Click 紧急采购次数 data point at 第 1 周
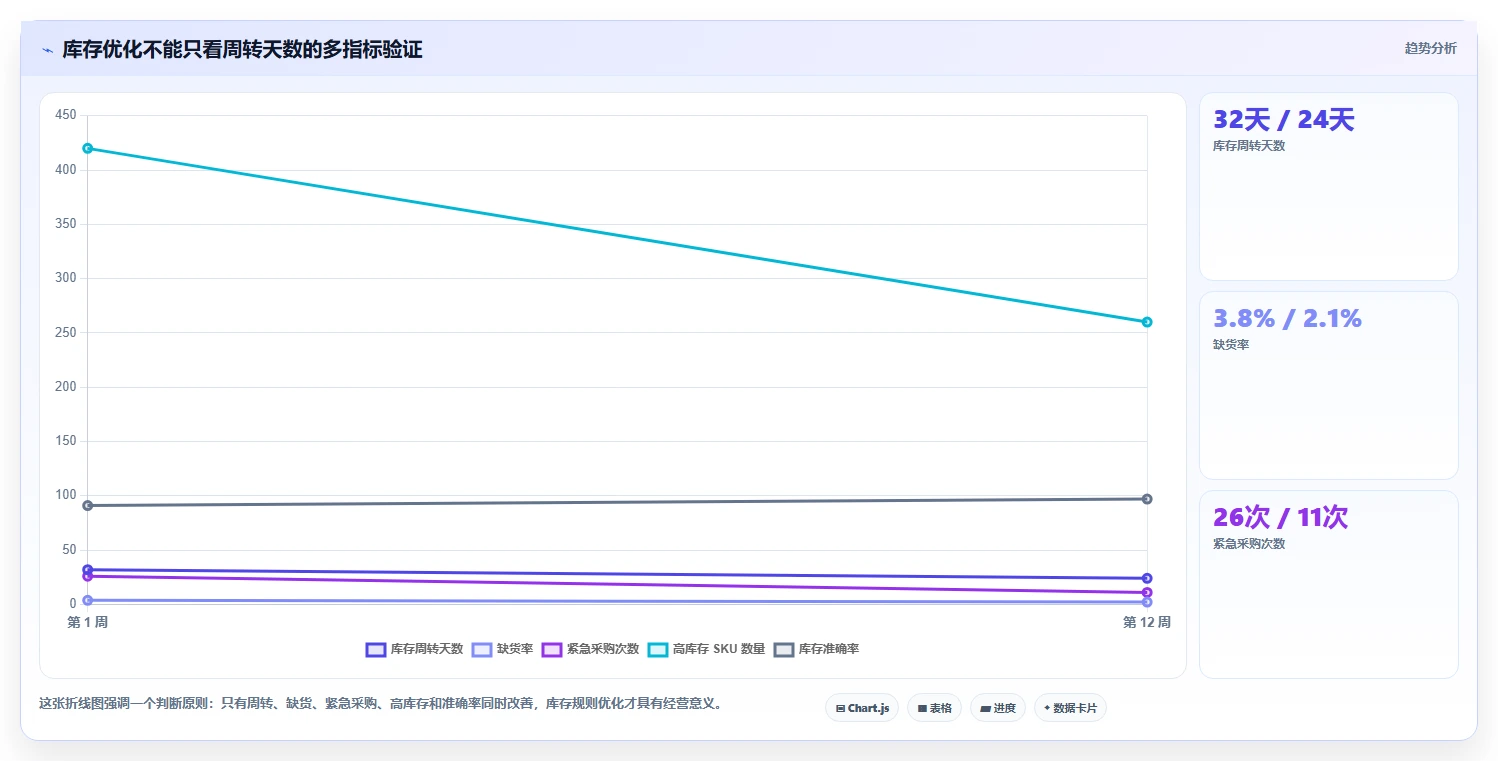The width and height of the screenshot is (1498, 761). [88, 576]
